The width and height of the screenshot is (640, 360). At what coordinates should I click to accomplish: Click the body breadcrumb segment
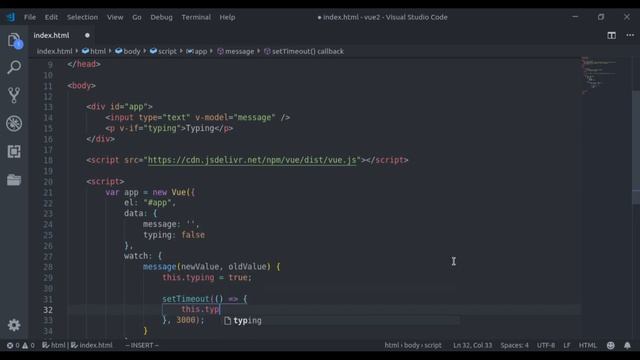tap(128, 51)
